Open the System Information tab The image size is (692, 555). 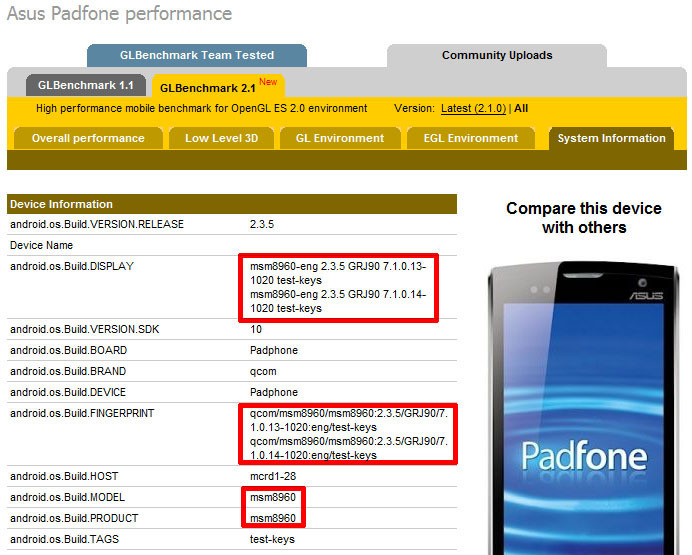pyautogui.click(x=611, y=139)
